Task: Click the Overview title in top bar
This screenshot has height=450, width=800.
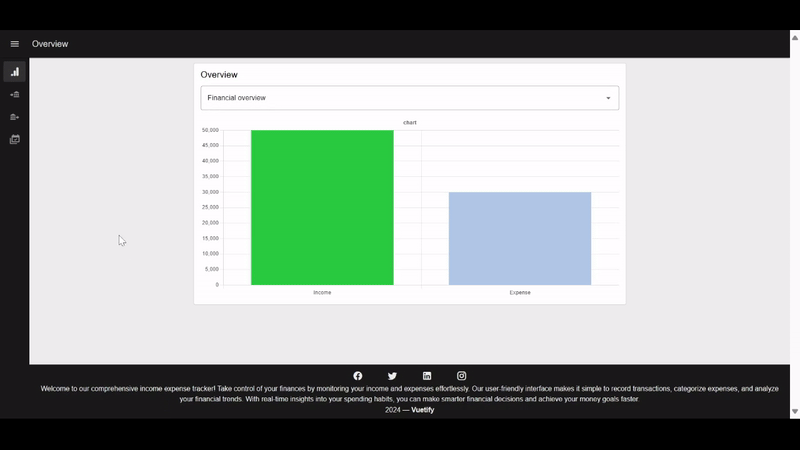Action: point(50,44)
